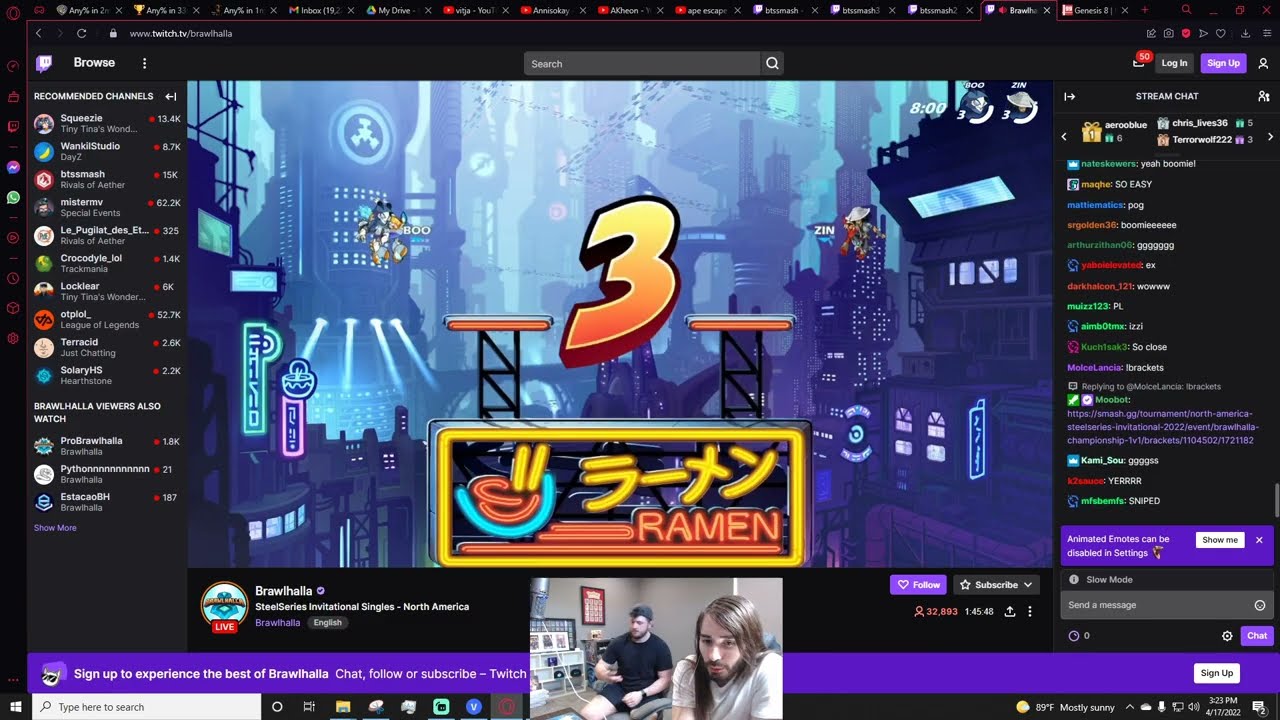Switch to the Annisokay YouTube tab
The height and width of the screenshot is (720, 1280).
pyautogui.click(x=554, y=10)
